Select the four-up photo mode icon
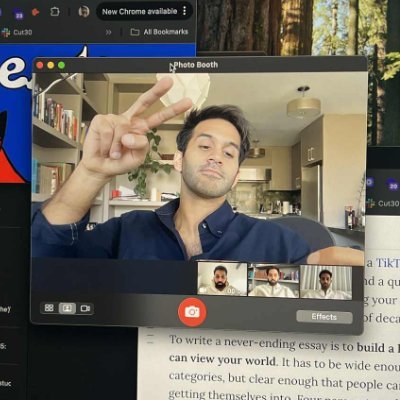400x400 pixels. point(49,308)
